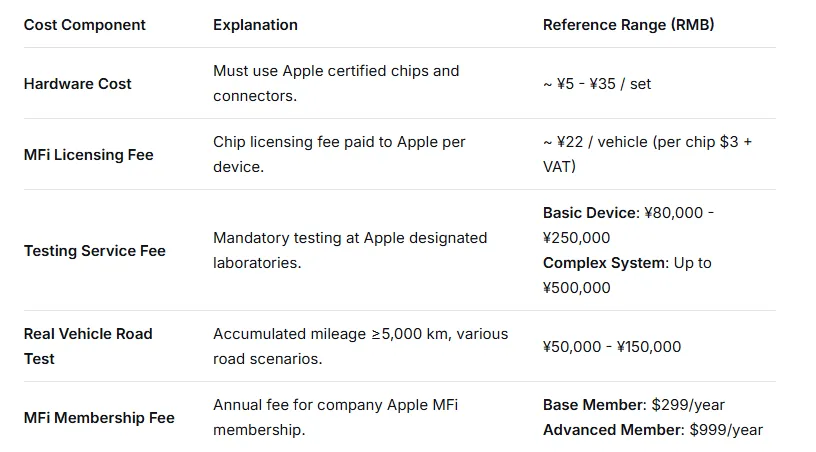Click the Reference Range (RMB) header

628,25
